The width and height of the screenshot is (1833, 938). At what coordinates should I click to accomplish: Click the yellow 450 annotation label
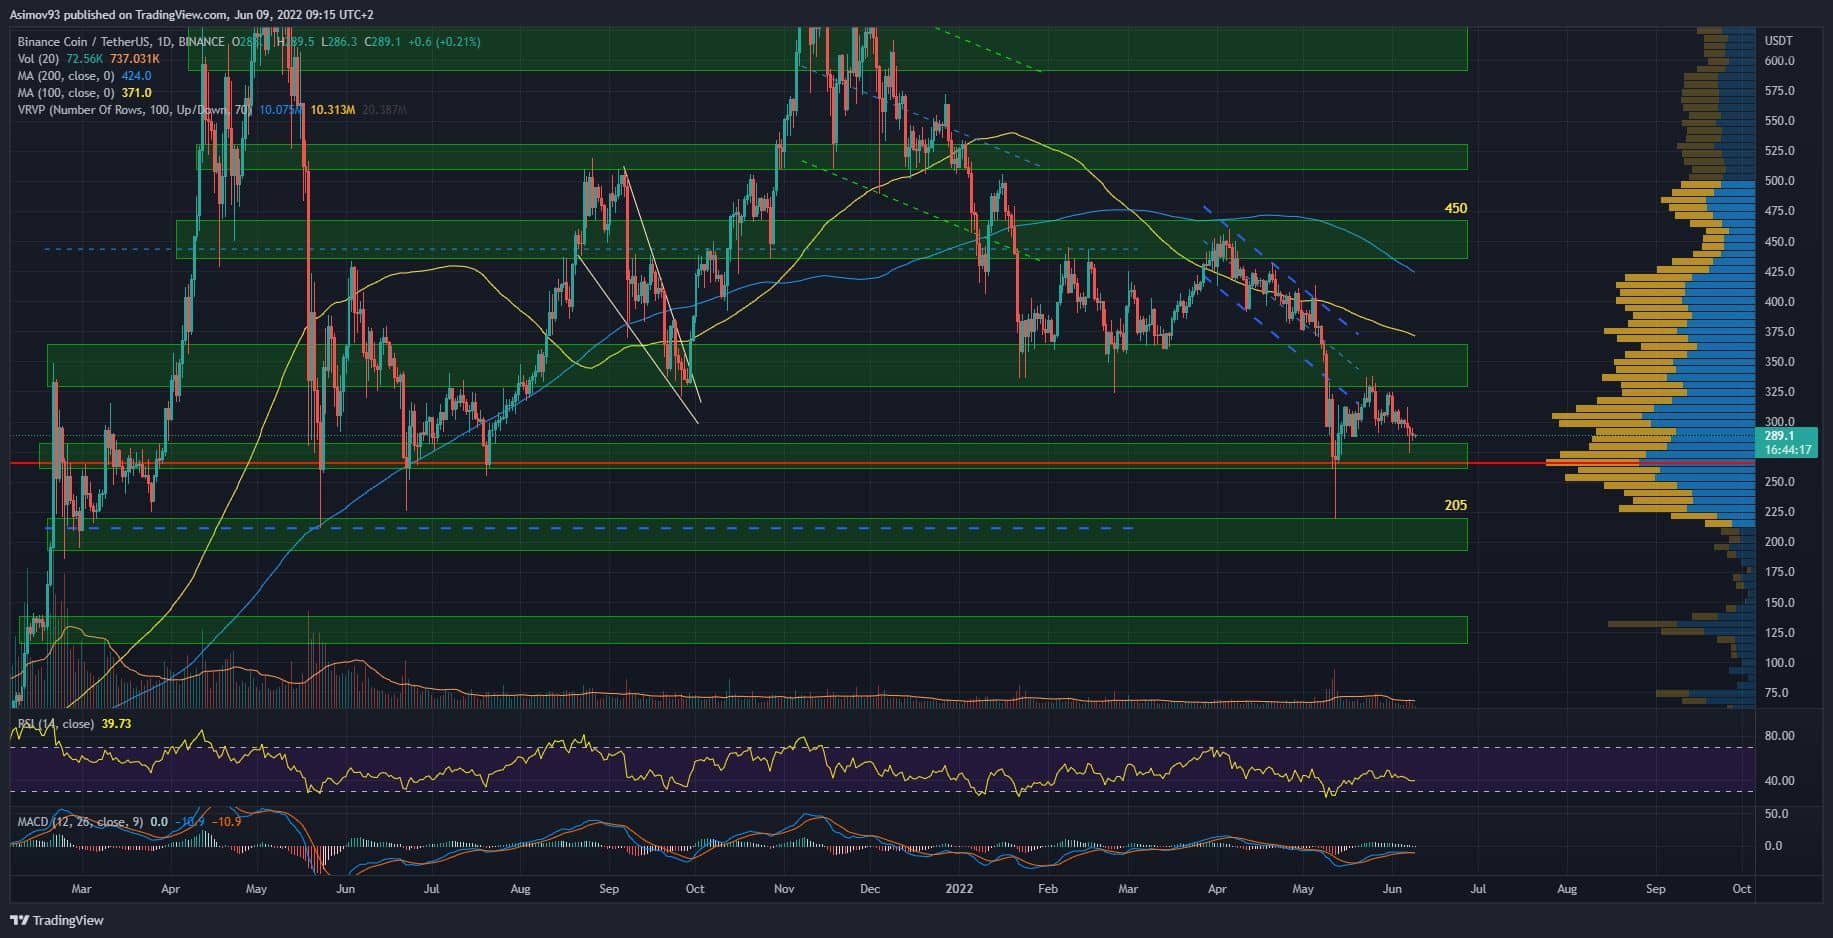1456,209
